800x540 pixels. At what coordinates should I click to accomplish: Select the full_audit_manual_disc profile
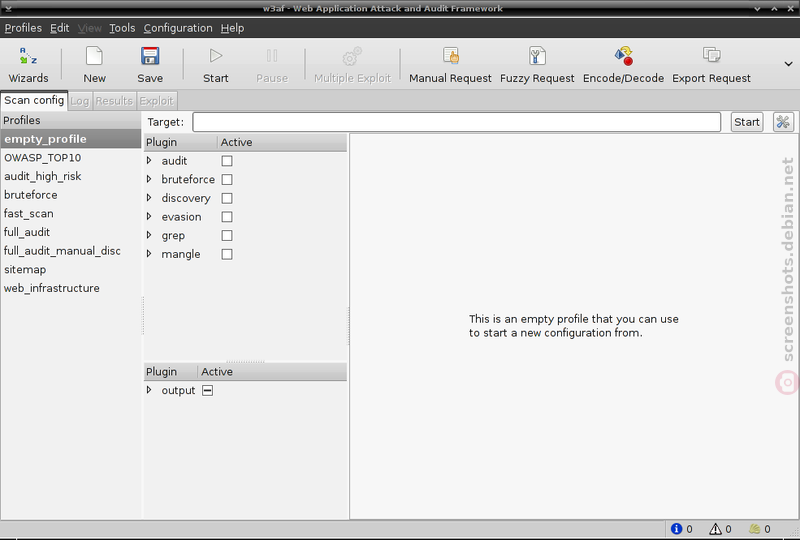[x=70, y=251]
